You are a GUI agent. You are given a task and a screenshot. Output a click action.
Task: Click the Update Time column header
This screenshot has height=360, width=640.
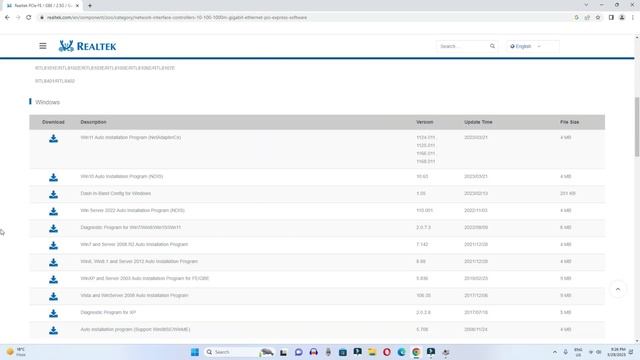click(x=478, y=122)
